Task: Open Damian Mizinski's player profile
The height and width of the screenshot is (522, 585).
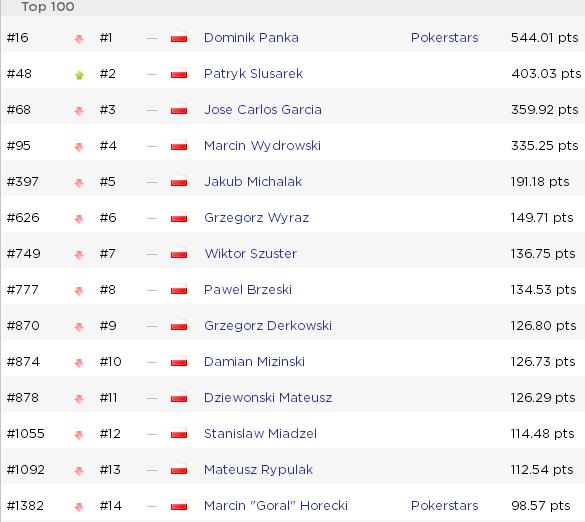Action: 254,362
